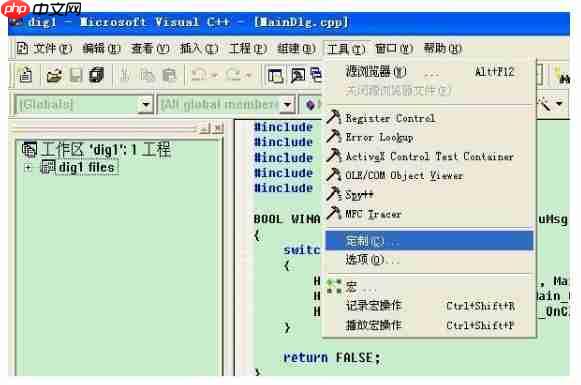Click the Window List toolbar icon
The image size is (581, 385).
316,75
